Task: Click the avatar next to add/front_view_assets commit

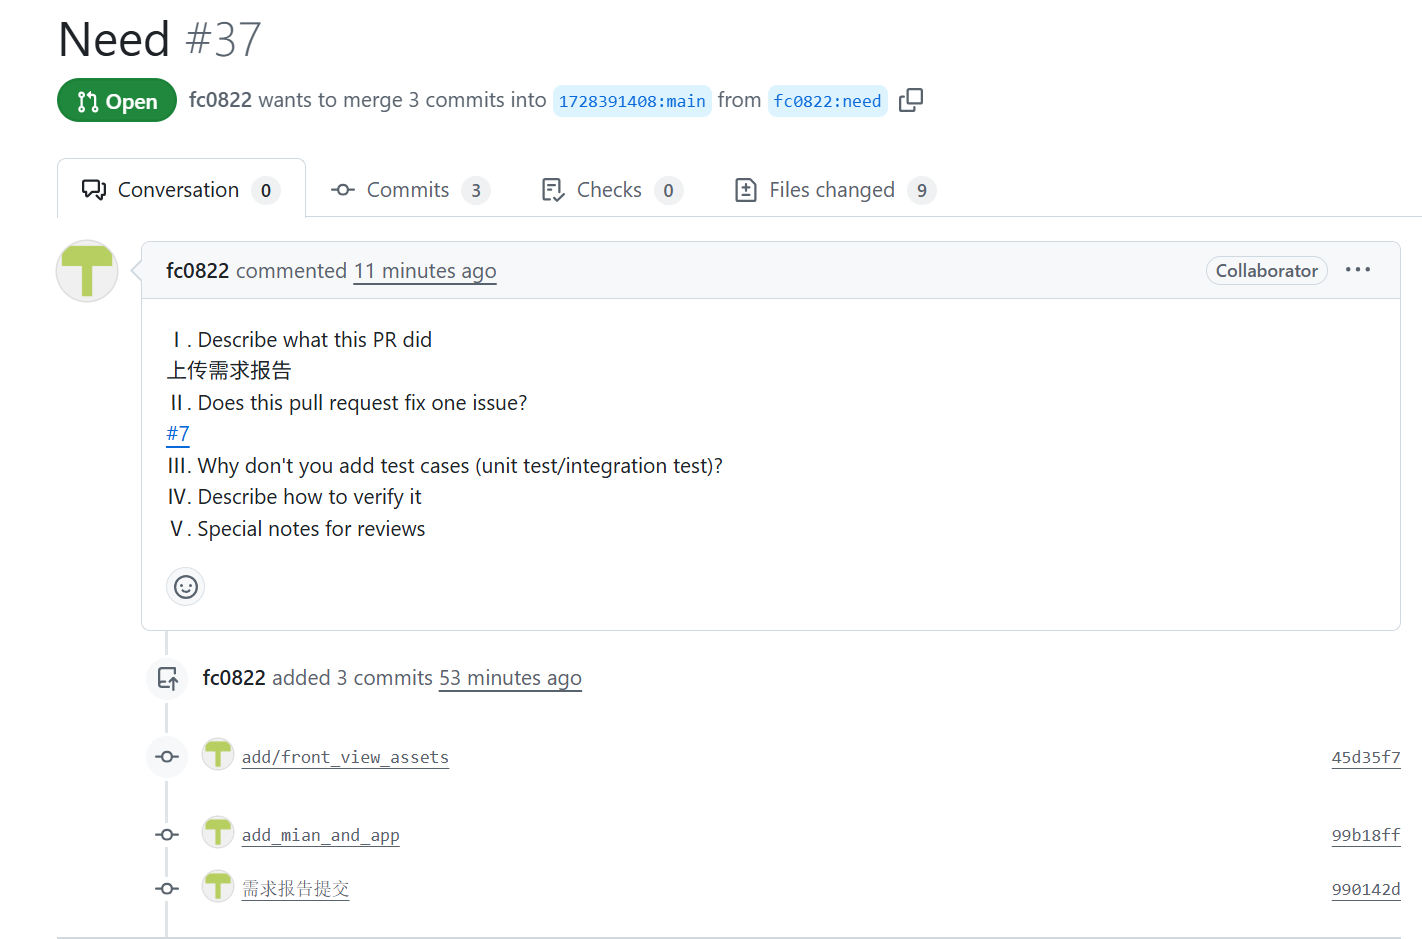Action: pyautogui.click(x=218, y=755)
